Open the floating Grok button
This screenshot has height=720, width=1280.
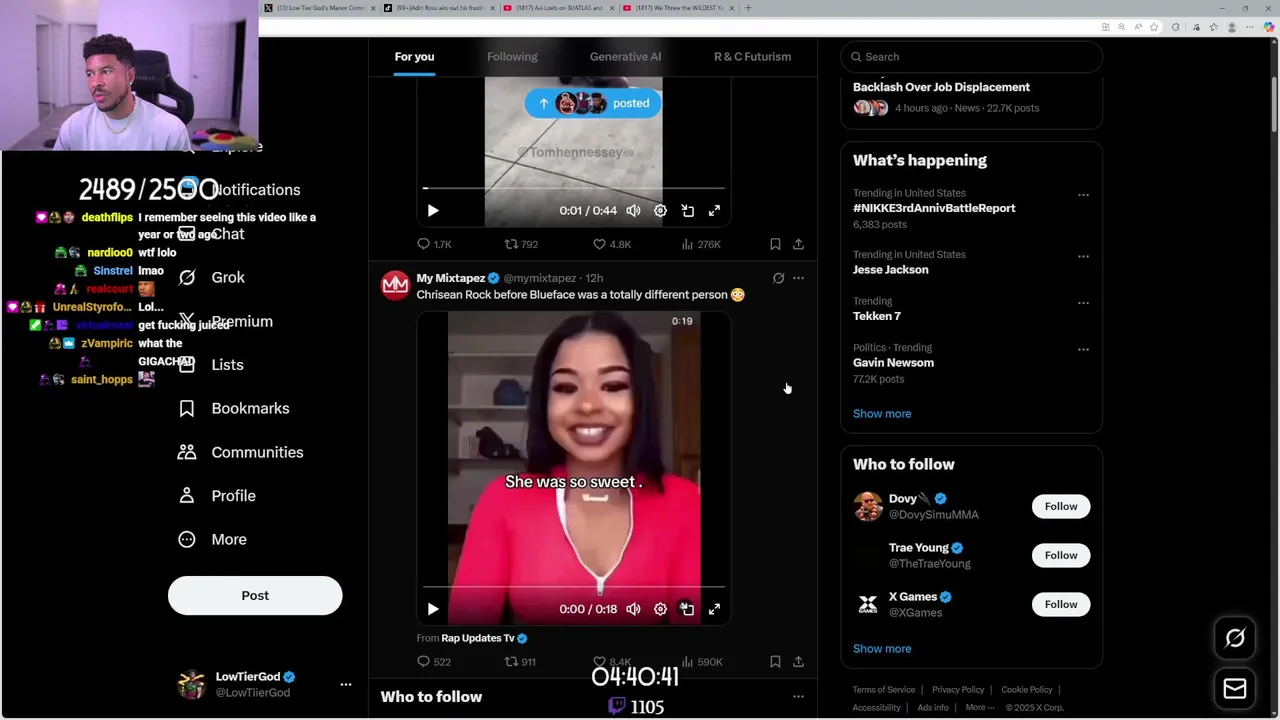coord(1235,638)
